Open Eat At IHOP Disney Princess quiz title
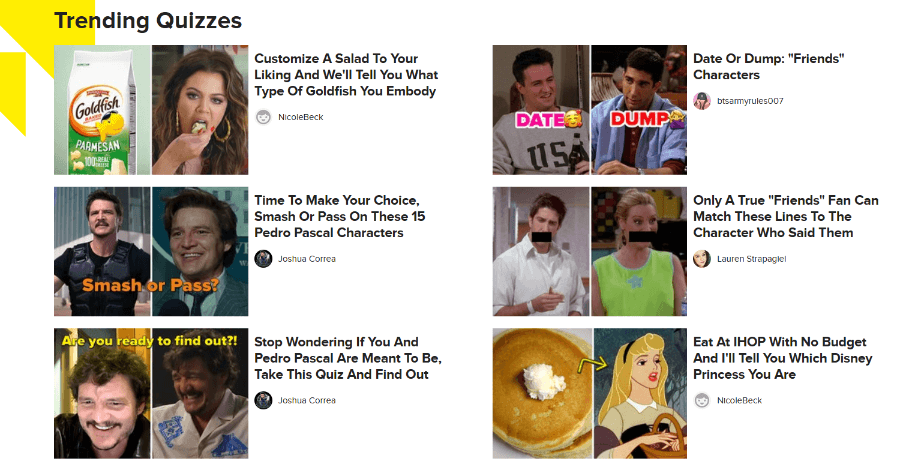 coord(783,358)
